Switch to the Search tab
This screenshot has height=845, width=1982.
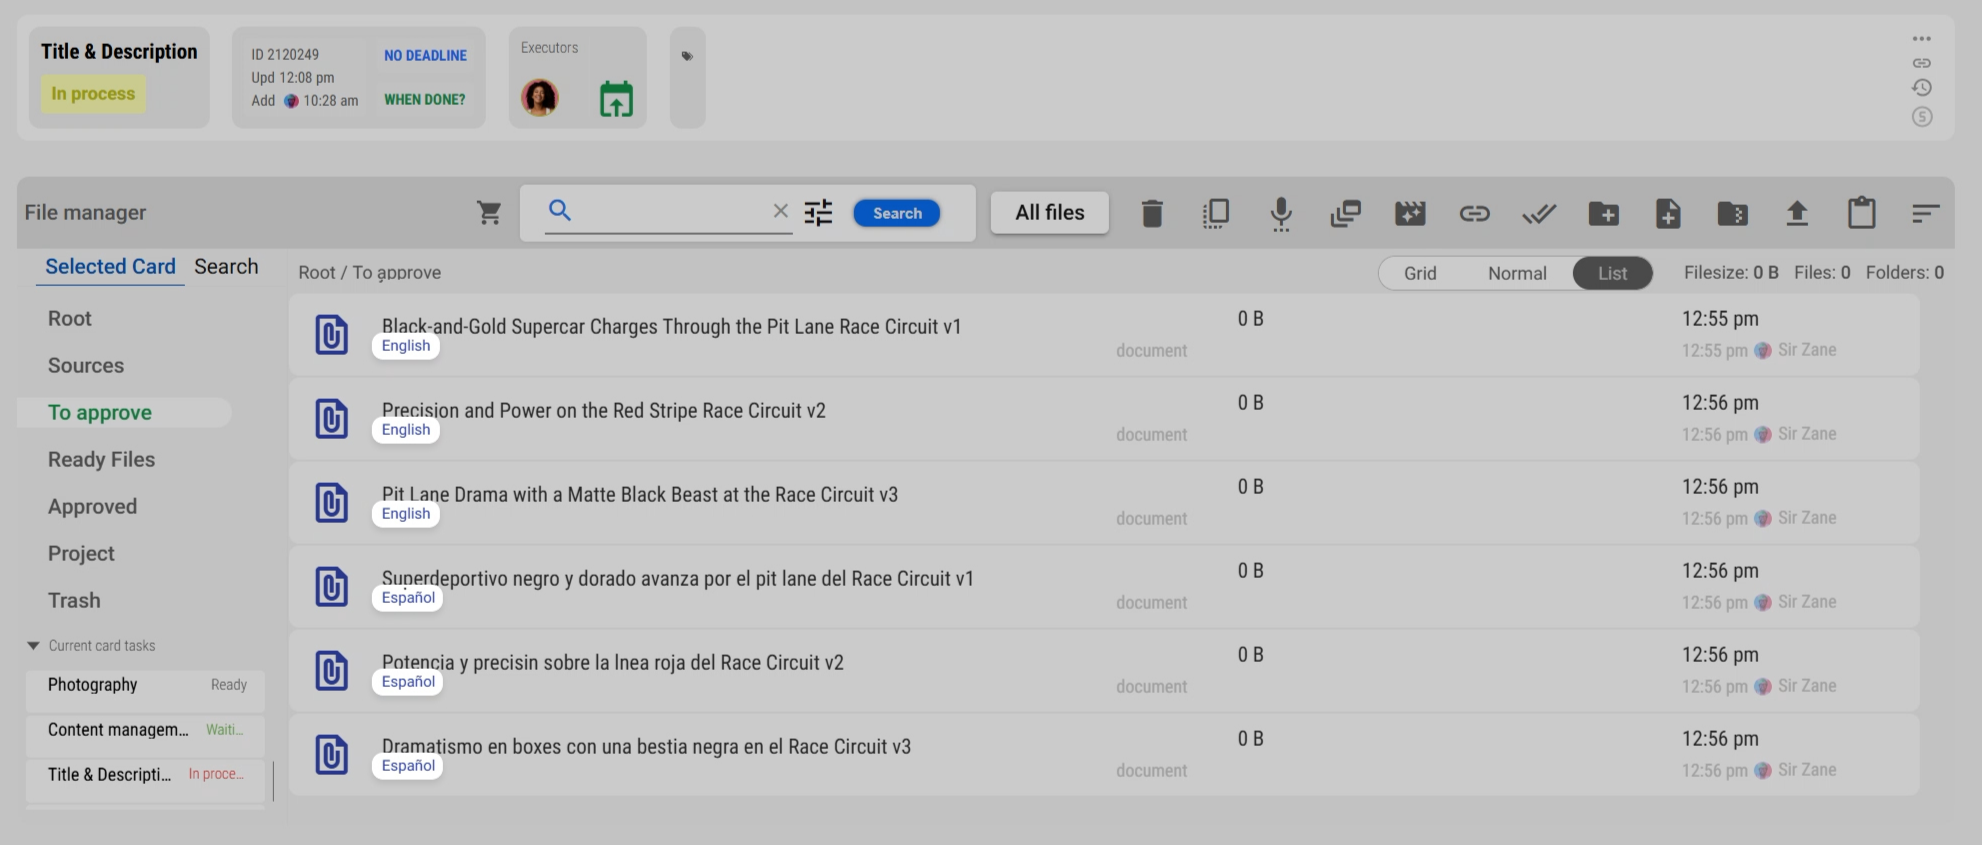(226, 267)
